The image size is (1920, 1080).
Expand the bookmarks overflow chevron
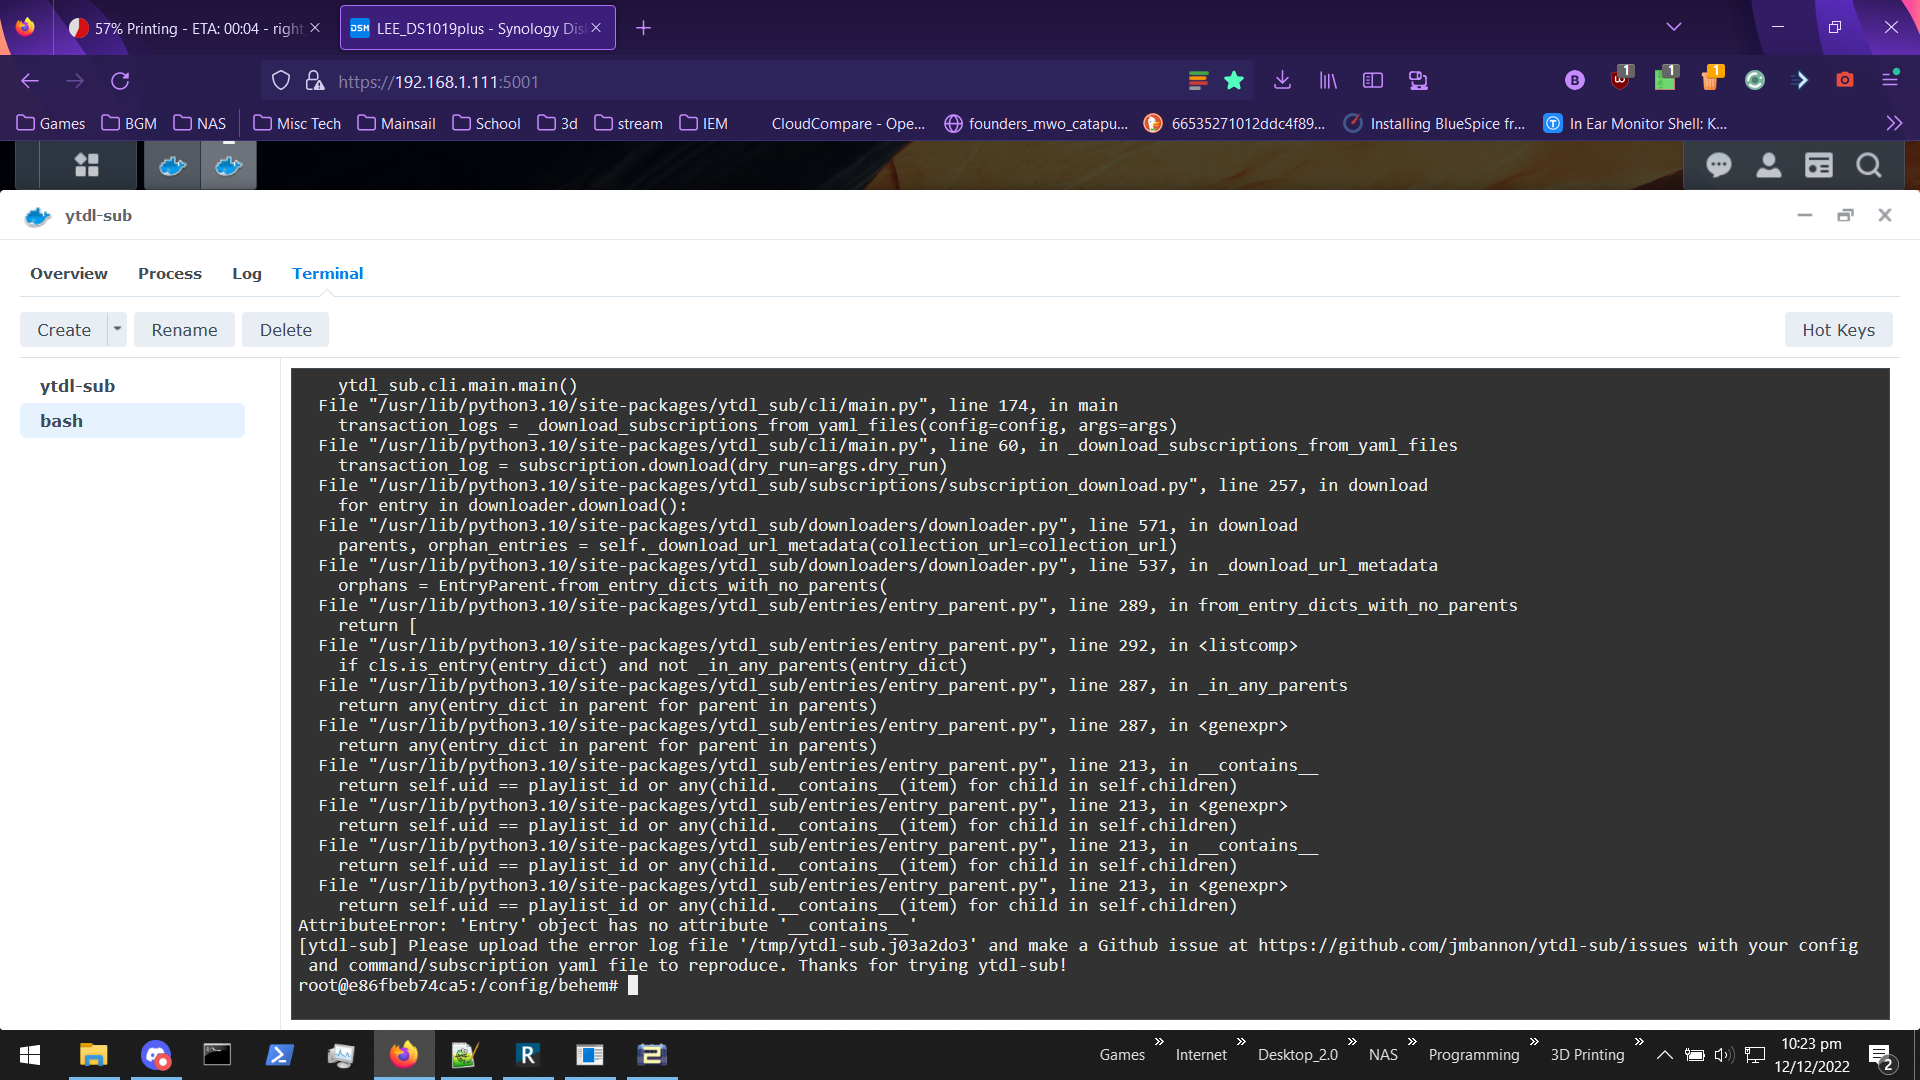[1894, 122]
